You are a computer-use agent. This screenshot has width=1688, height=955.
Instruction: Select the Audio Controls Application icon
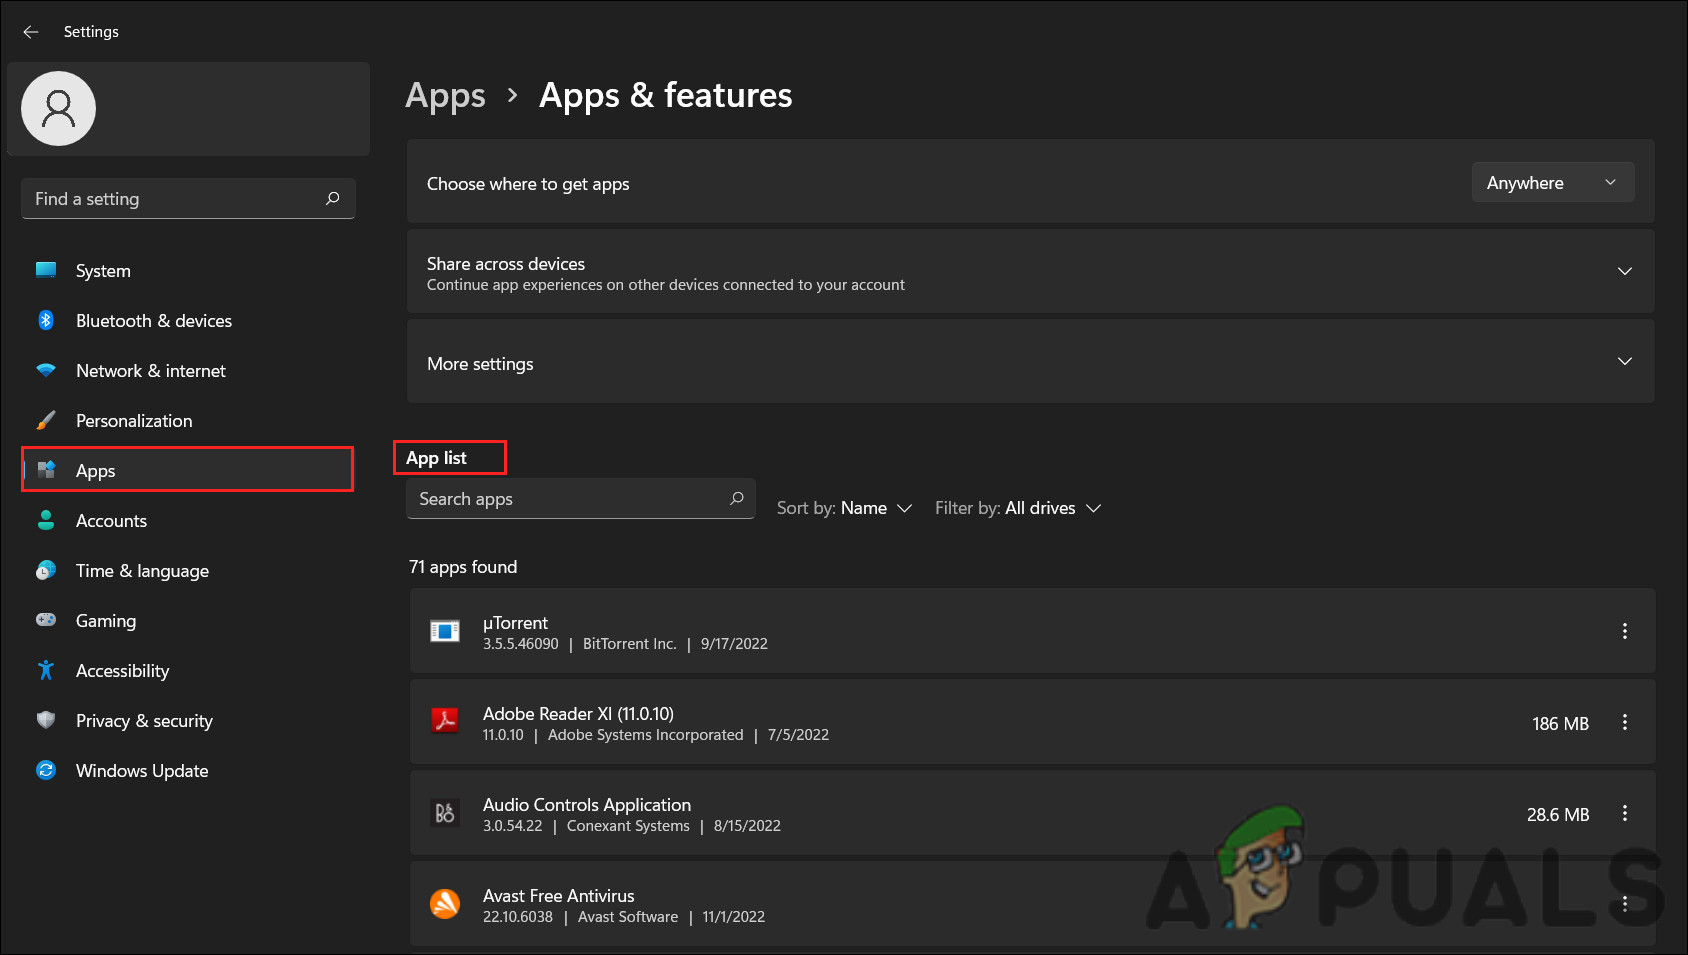445,813
